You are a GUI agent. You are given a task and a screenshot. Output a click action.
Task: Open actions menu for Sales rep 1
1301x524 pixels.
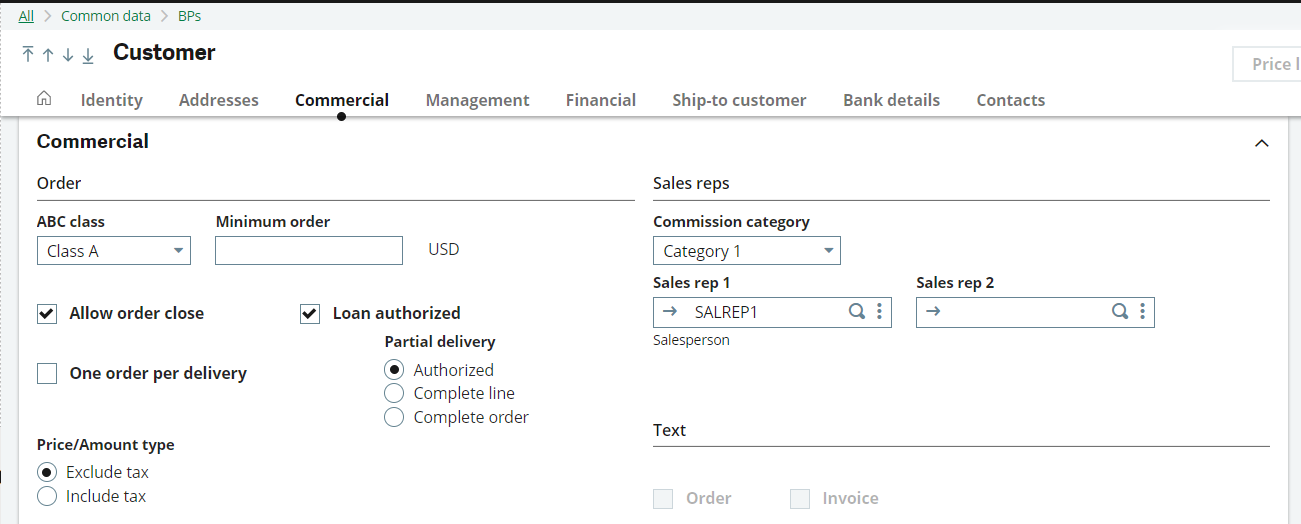tap(879, 312)
